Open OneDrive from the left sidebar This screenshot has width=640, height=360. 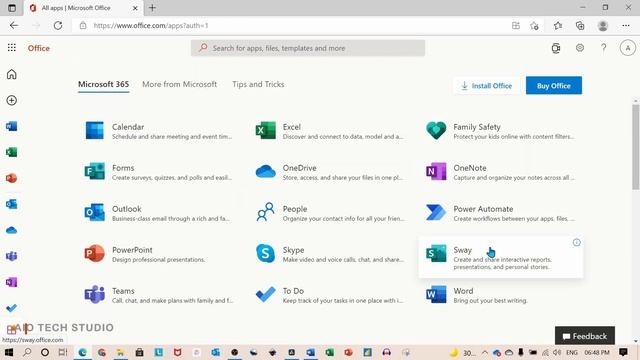(x=11, y=230)
